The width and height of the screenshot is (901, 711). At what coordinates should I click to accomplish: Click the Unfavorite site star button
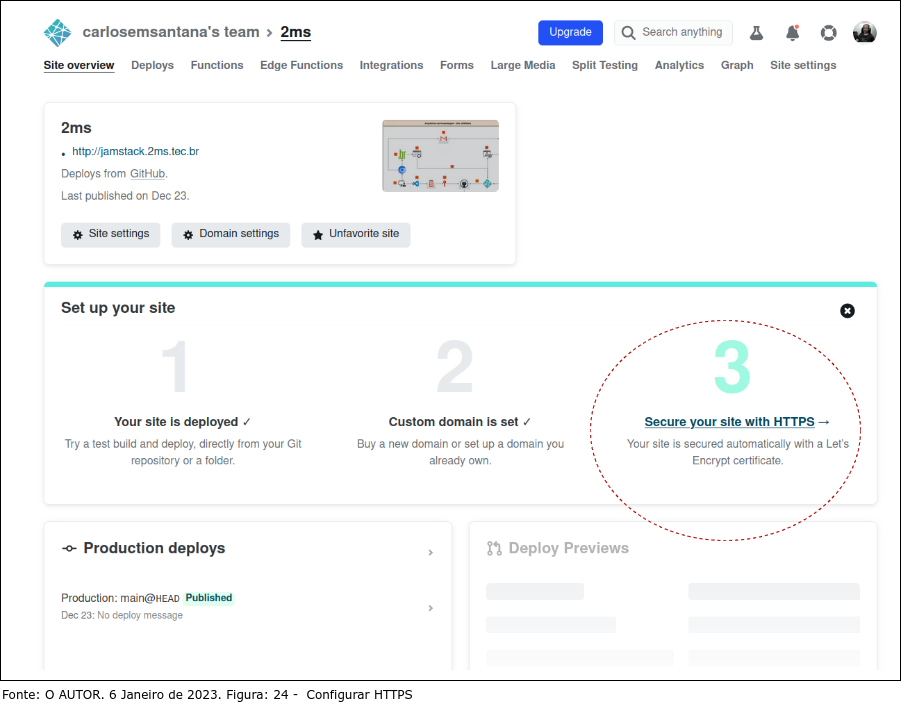pyautogui.click(x=356, y=235)
